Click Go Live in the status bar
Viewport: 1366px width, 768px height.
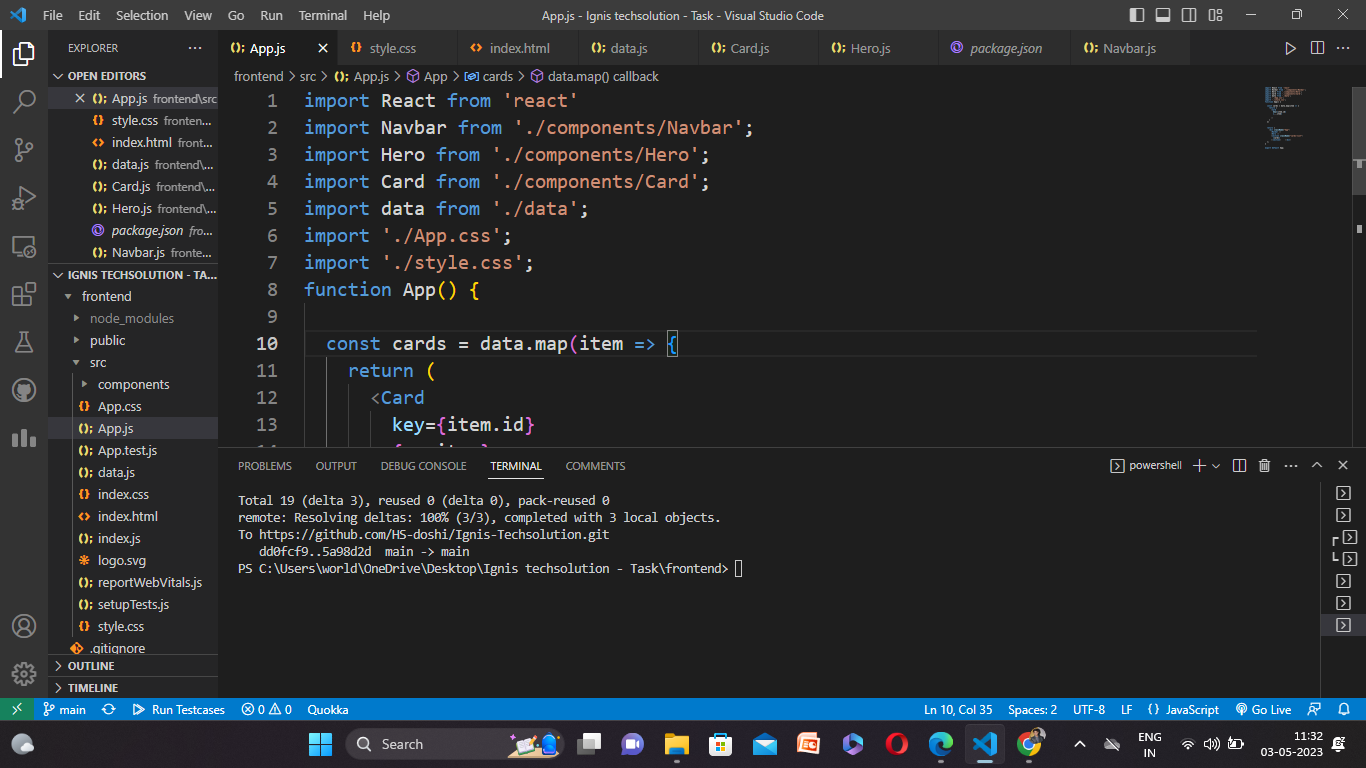coord(1264,709)
